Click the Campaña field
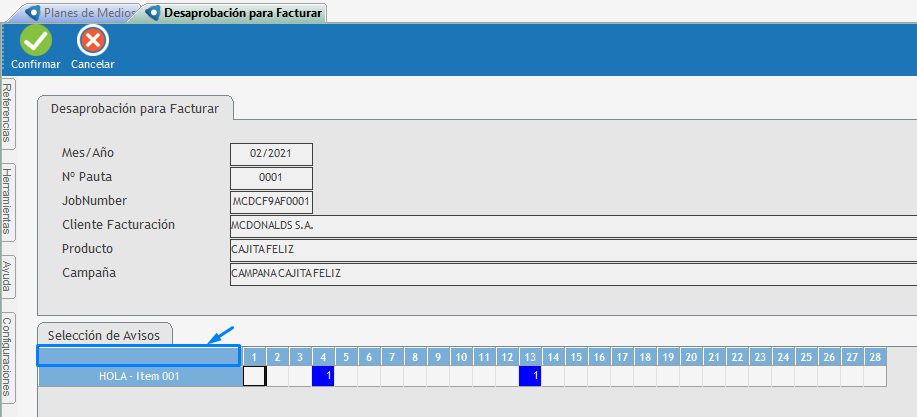The width and height of the screenshot is (917, 417). point(570,274)
